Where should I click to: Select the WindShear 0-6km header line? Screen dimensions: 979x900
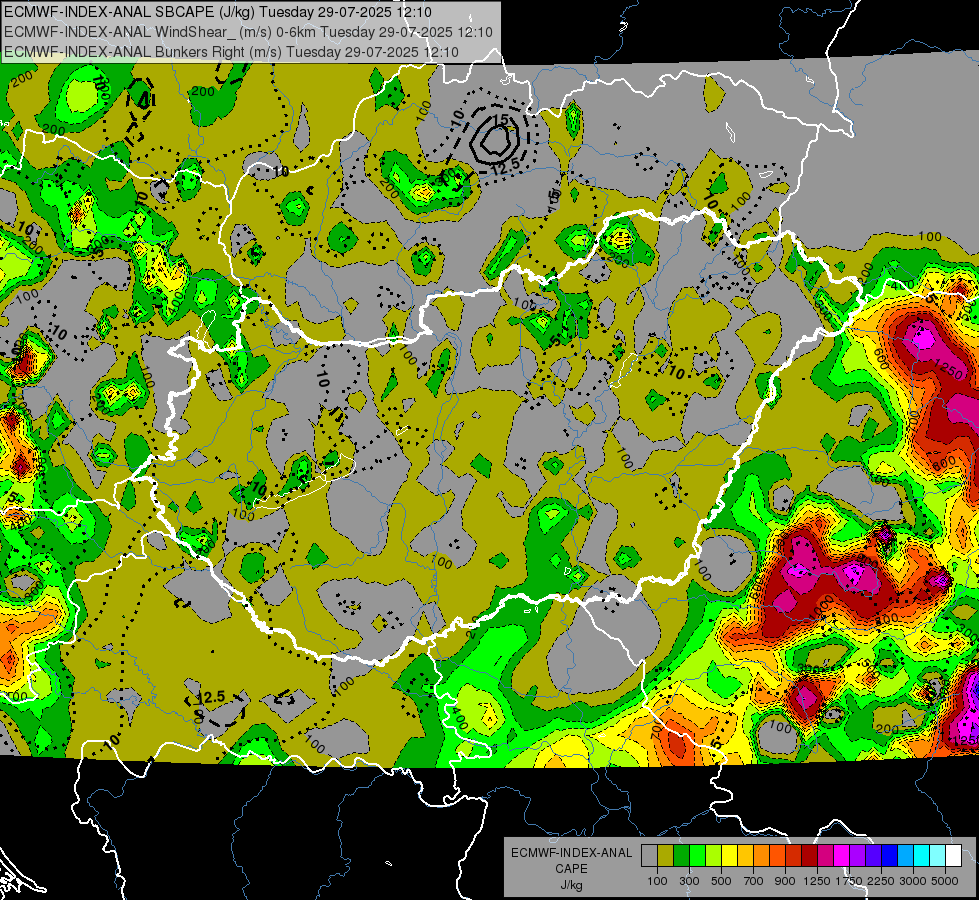point(248,32)
